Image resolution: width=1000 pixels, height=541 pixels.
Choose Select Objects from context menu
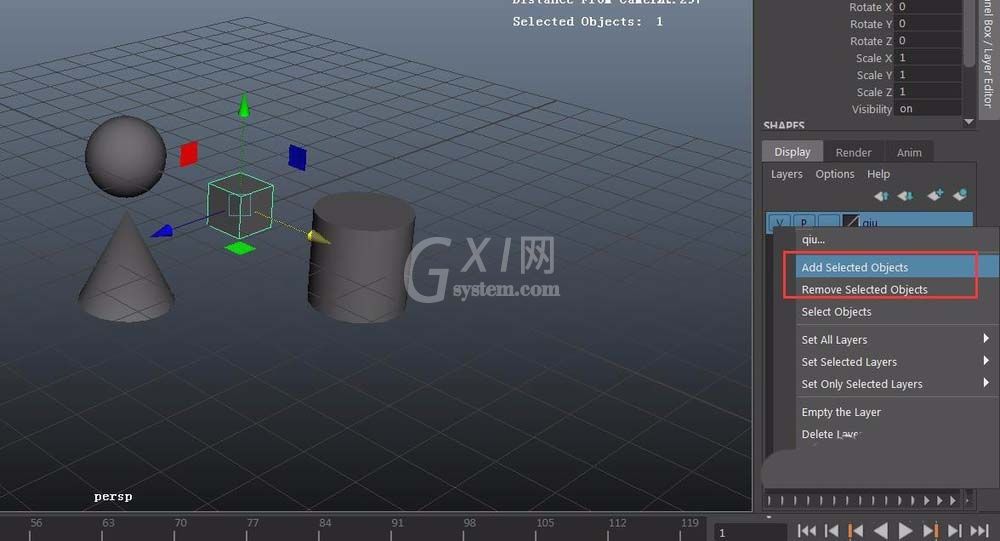pos(896,312)
